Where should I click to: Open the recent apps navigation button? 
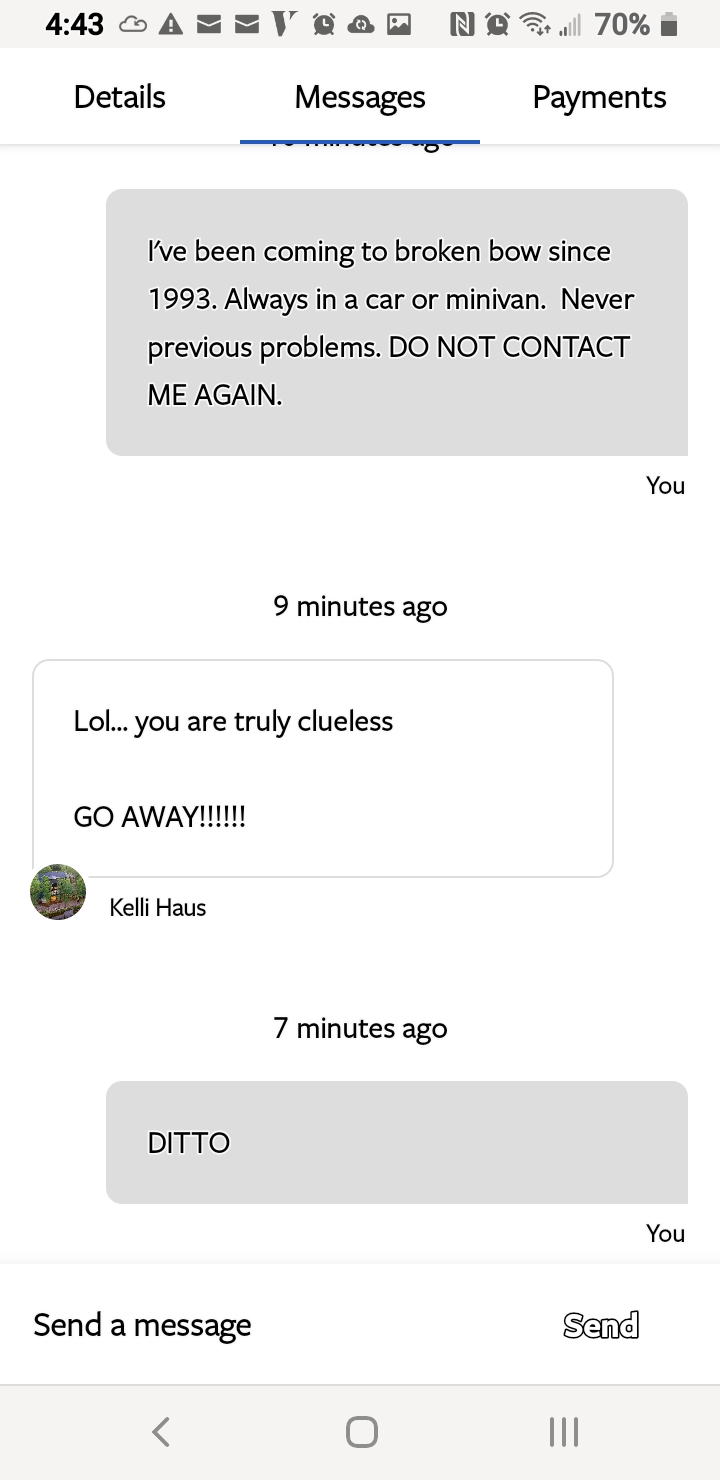pyautogui.click(x=563, y=1432)
